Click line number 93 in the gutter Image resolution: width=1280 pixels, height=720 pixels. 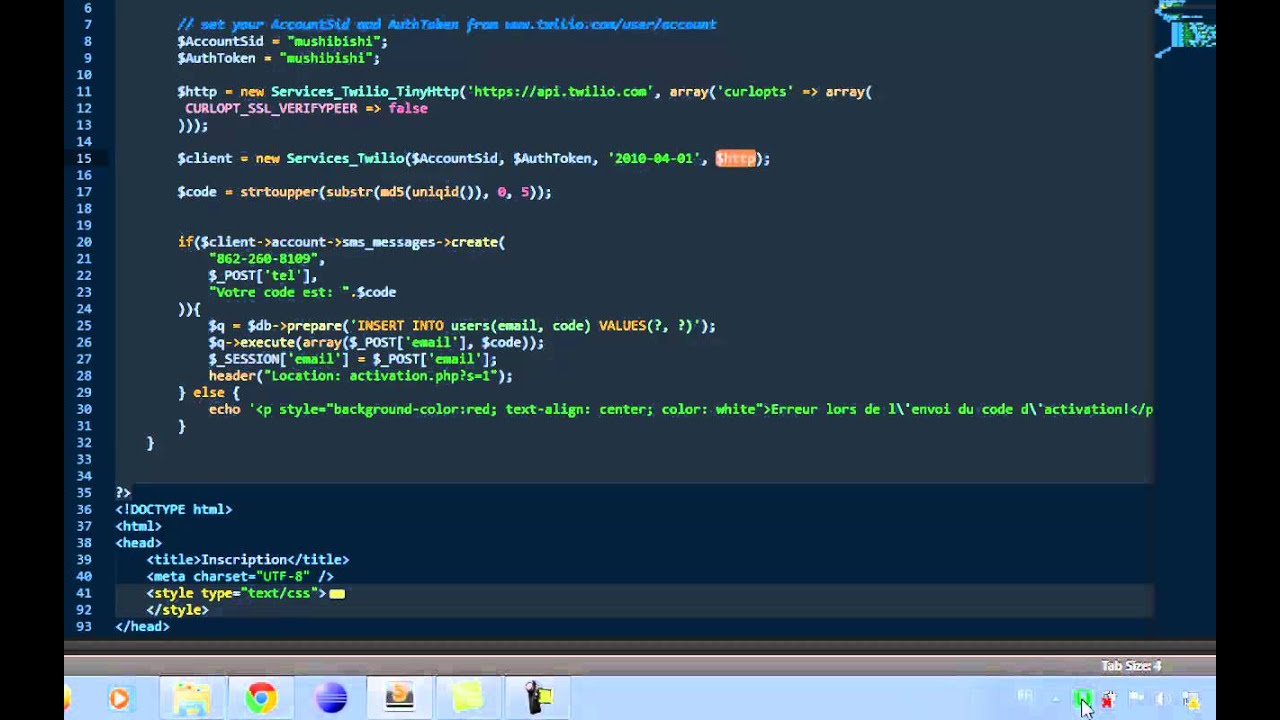83,626
